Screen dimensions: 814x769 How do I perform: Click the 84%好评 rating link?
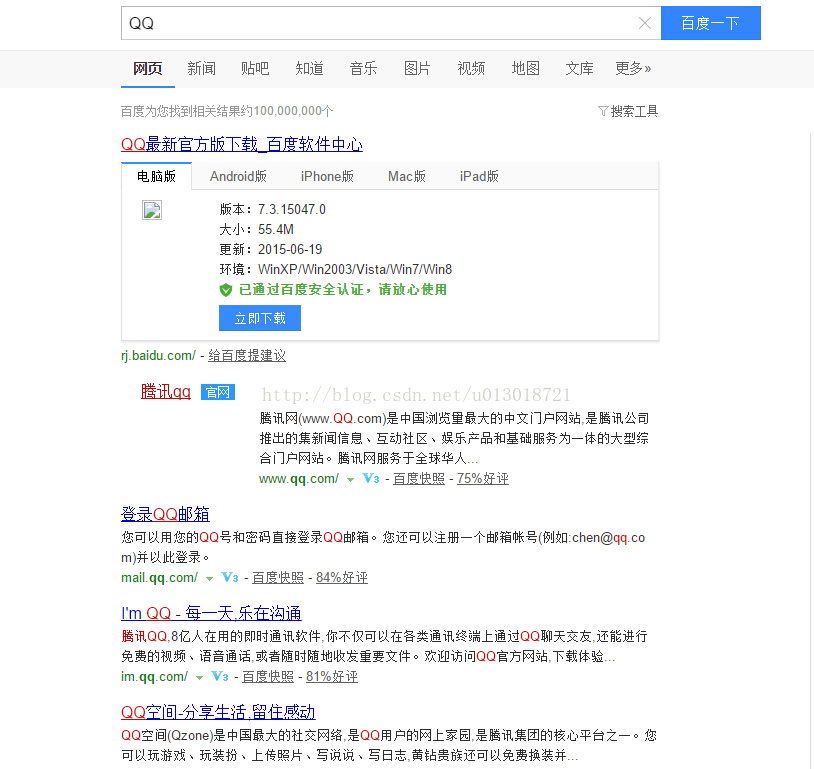pyautogui.click(x=342, y=578)
